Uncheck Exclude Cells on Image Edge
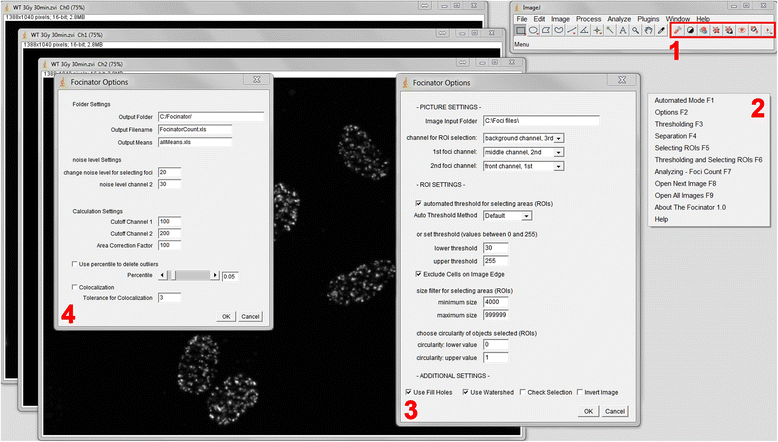The image size is (778, 442). [419, 273]
